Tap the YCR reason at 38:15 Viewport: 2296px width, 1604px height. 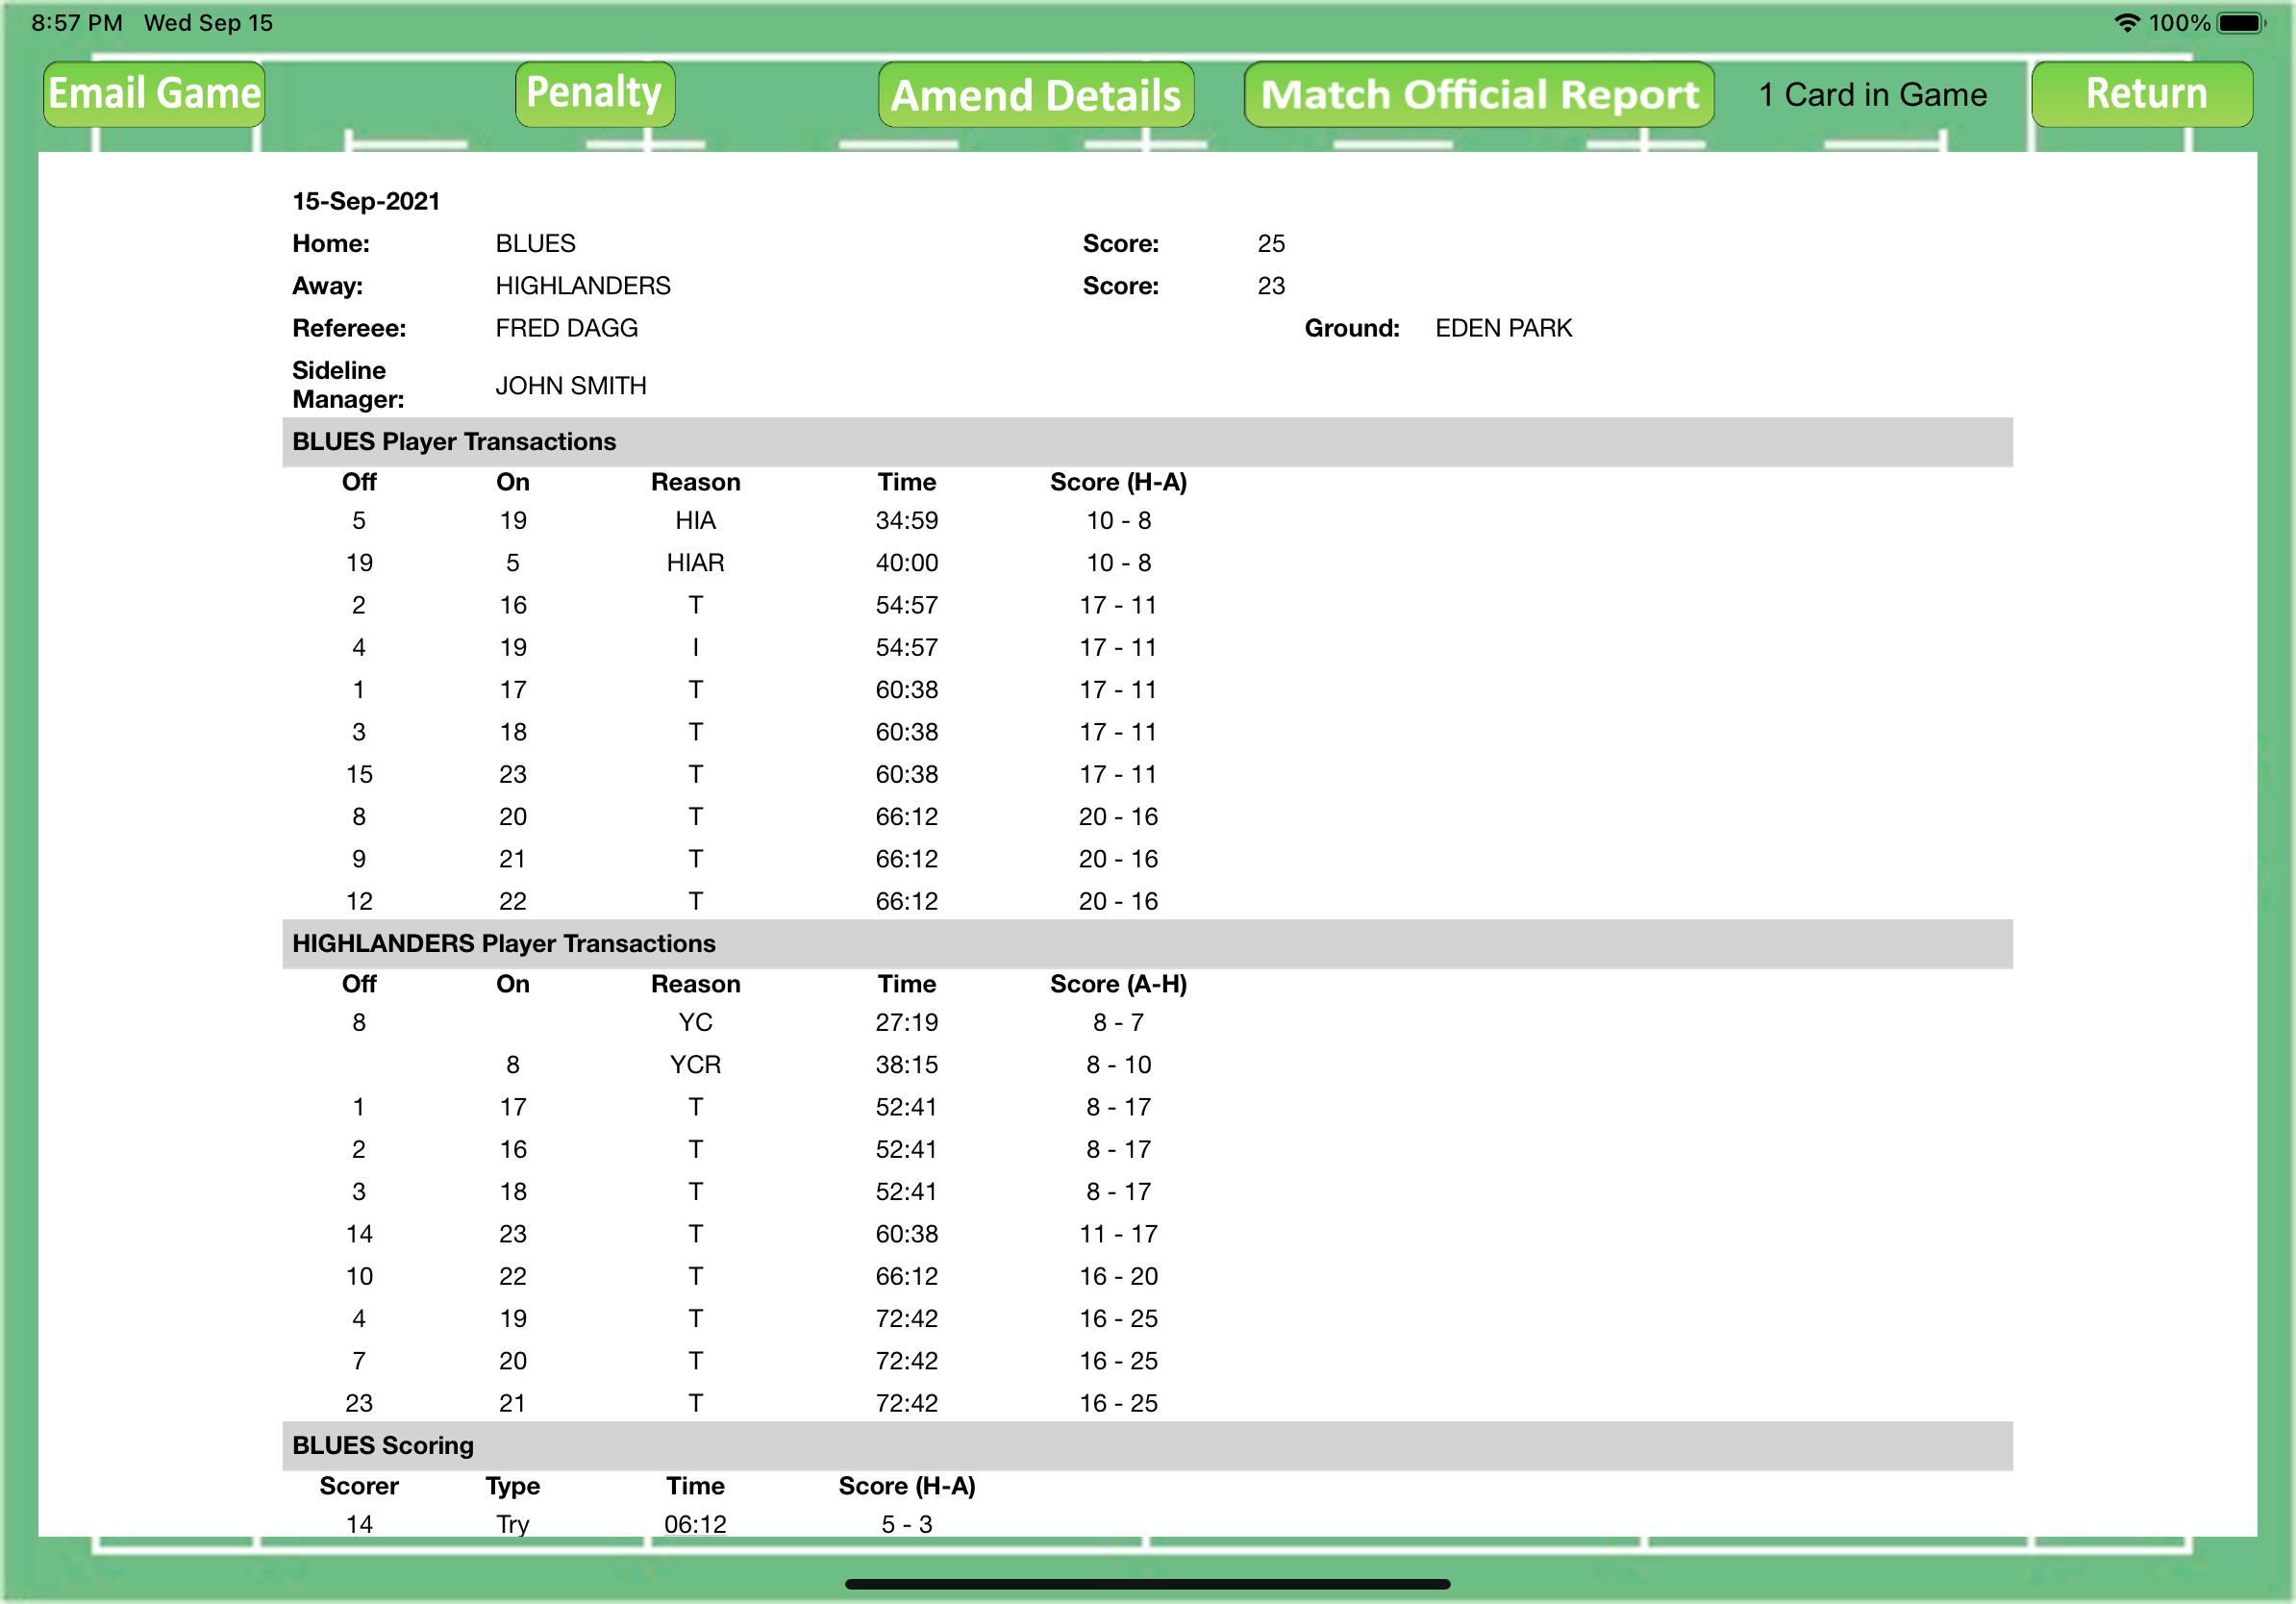pyautogui.click(x=695, y=1065)
